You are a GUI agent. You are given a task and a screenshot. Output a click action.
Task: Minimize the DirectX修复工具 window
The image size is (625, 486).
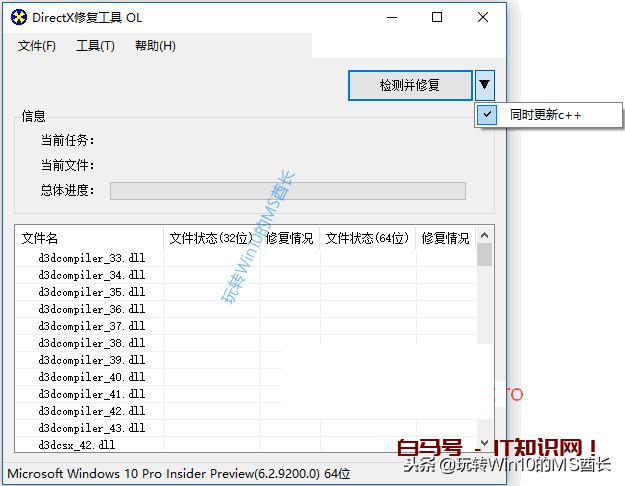391,17
